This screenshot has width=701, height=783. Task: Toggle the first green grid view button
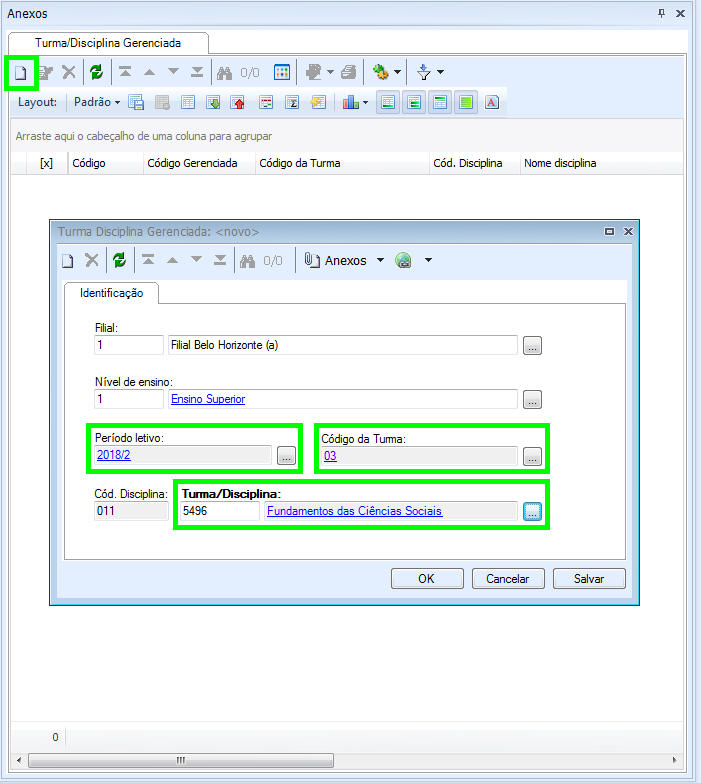pyautogui.click(x=388, y=102)
